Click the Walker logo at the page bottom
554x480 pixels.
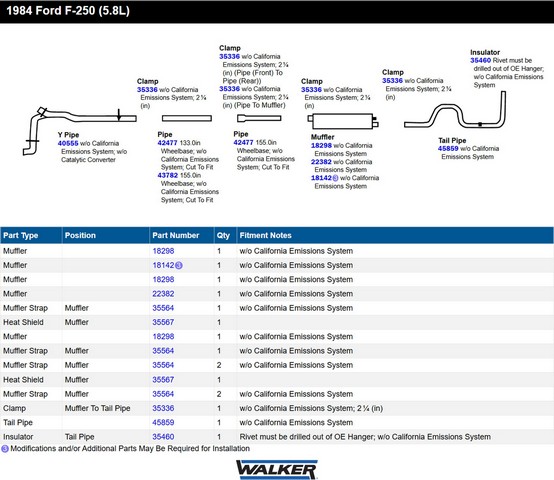click(x=277, y=469)
